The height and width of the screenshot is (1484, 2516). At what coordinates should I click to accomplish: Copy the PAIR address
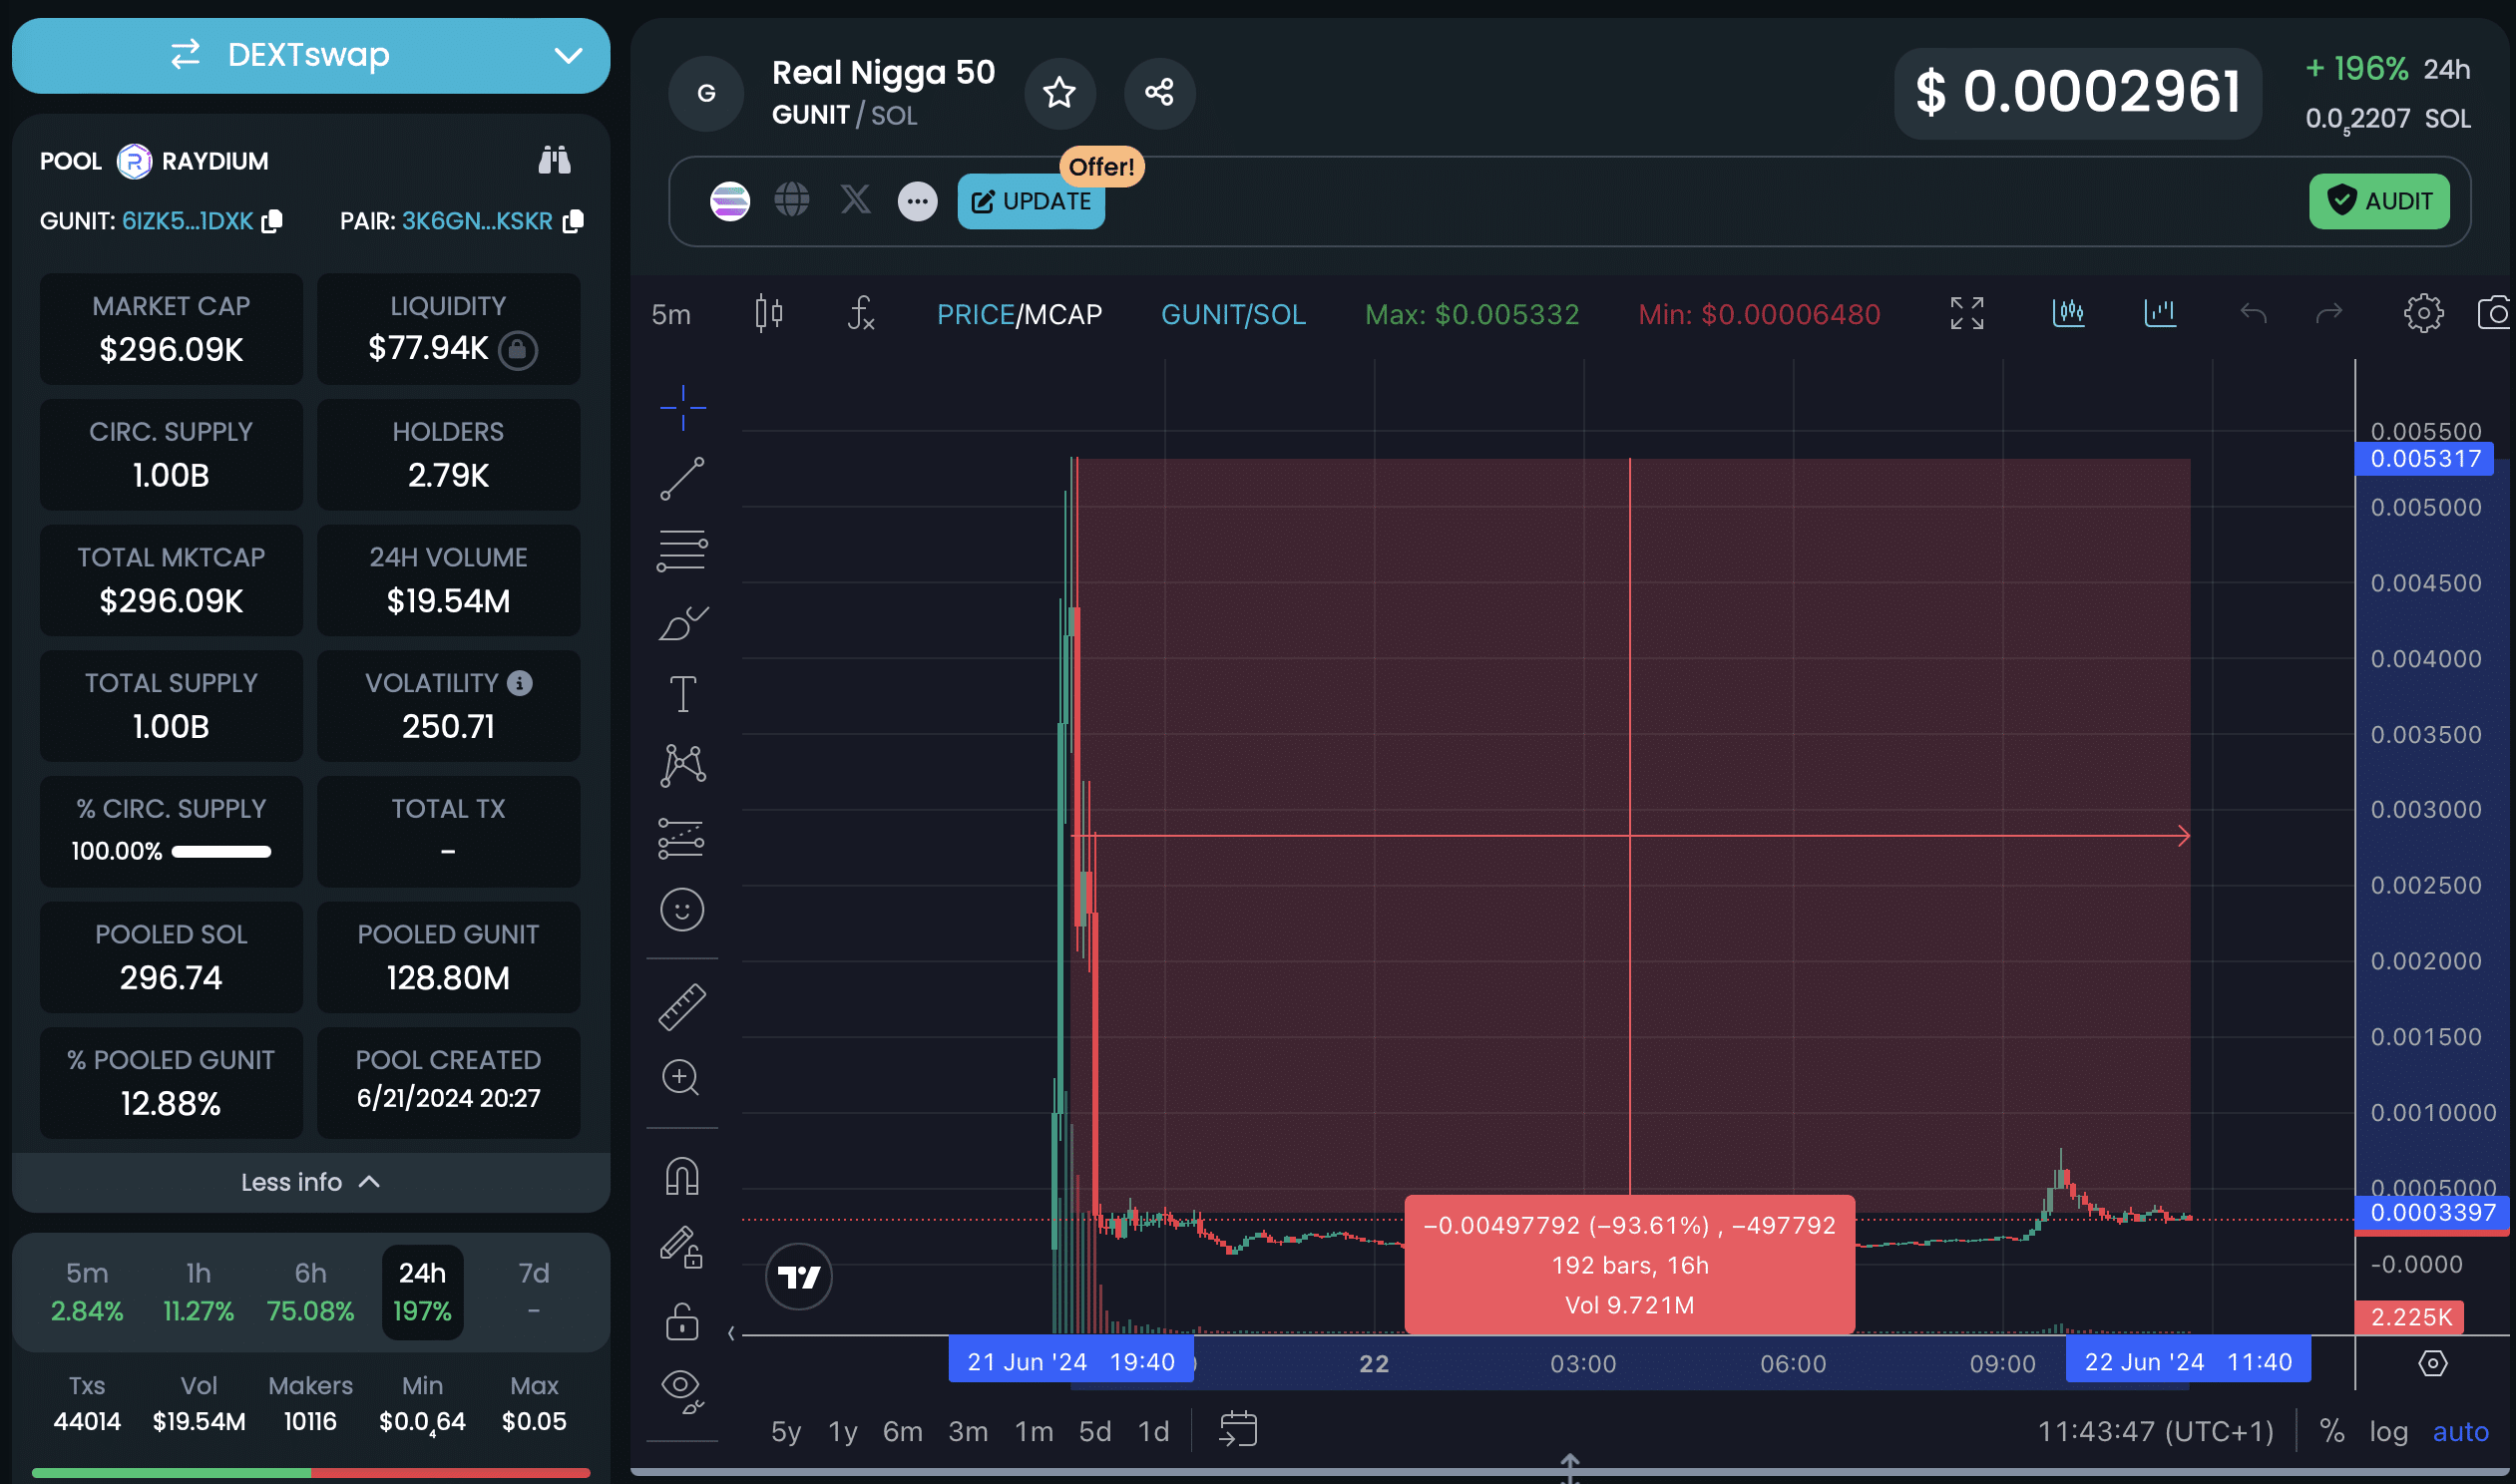[573, 221]
